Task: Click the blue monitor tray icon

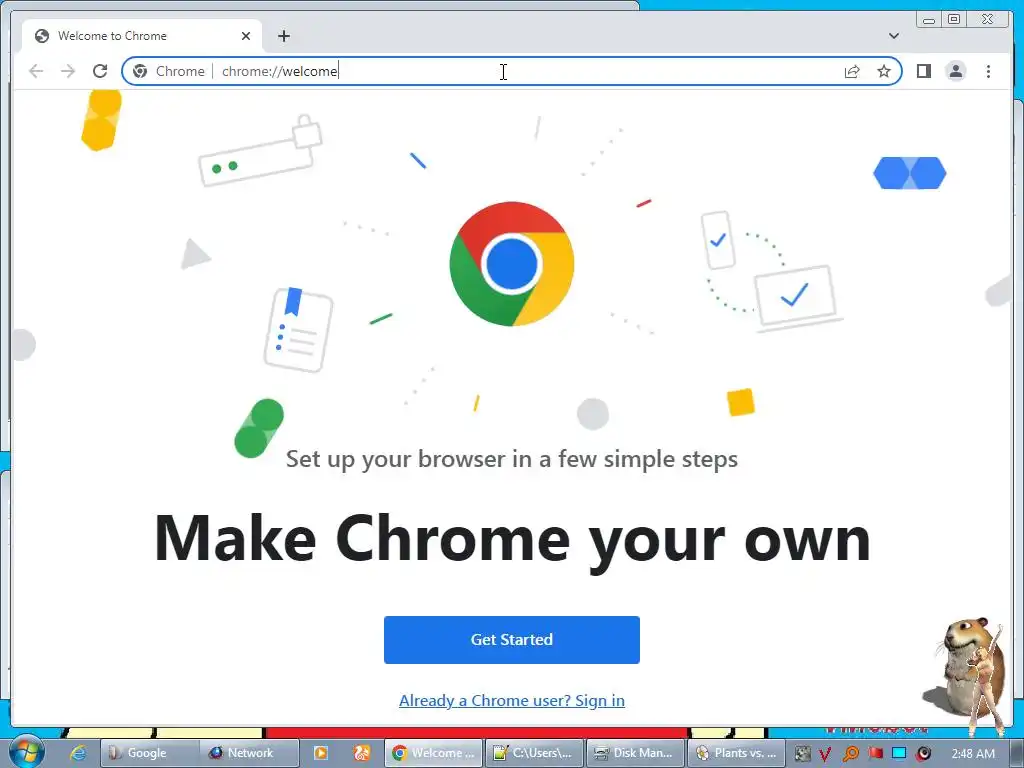Action: (x=899, y=753)
